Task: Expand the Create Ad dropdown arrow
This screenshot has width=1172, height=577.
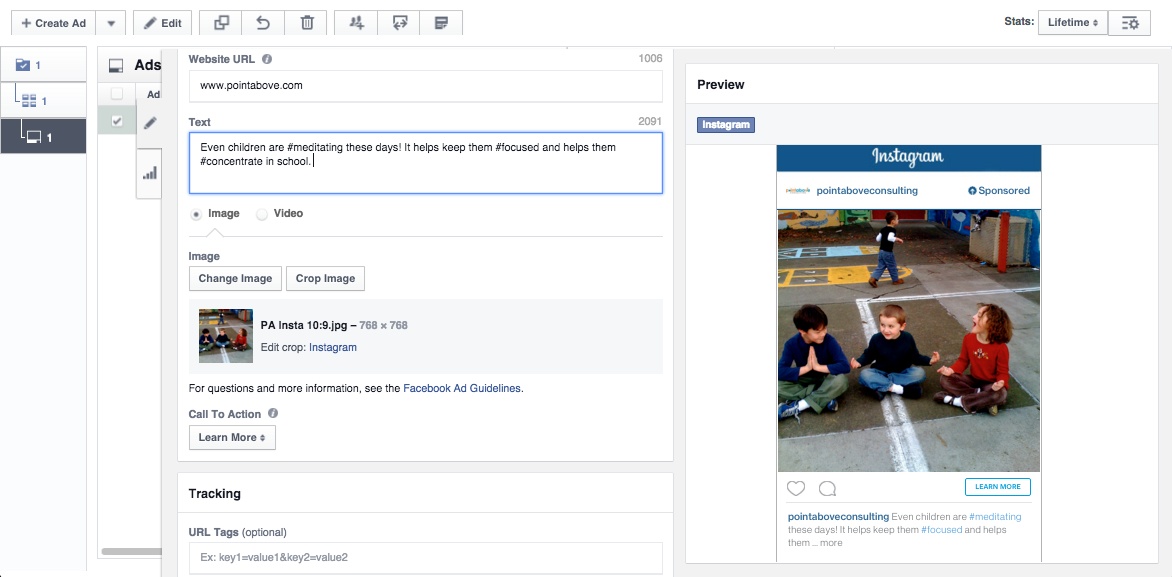Action: tap(110, 22)
